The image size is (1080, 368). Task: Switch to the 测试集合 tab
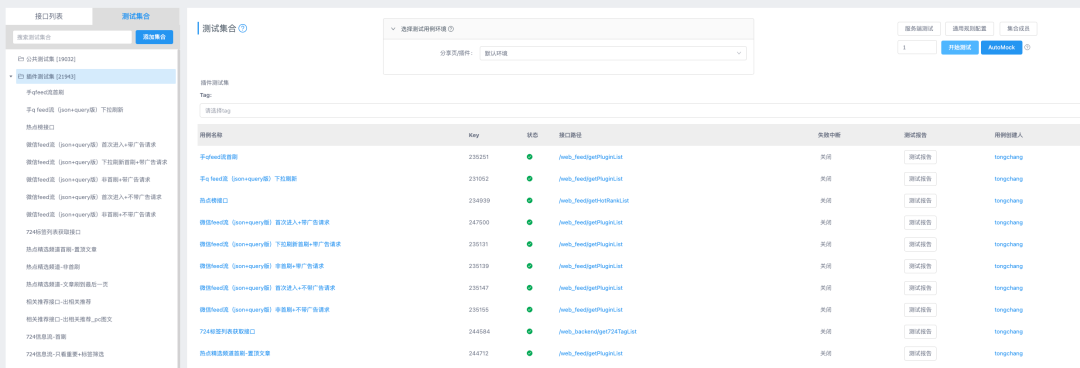pos(136,16)
